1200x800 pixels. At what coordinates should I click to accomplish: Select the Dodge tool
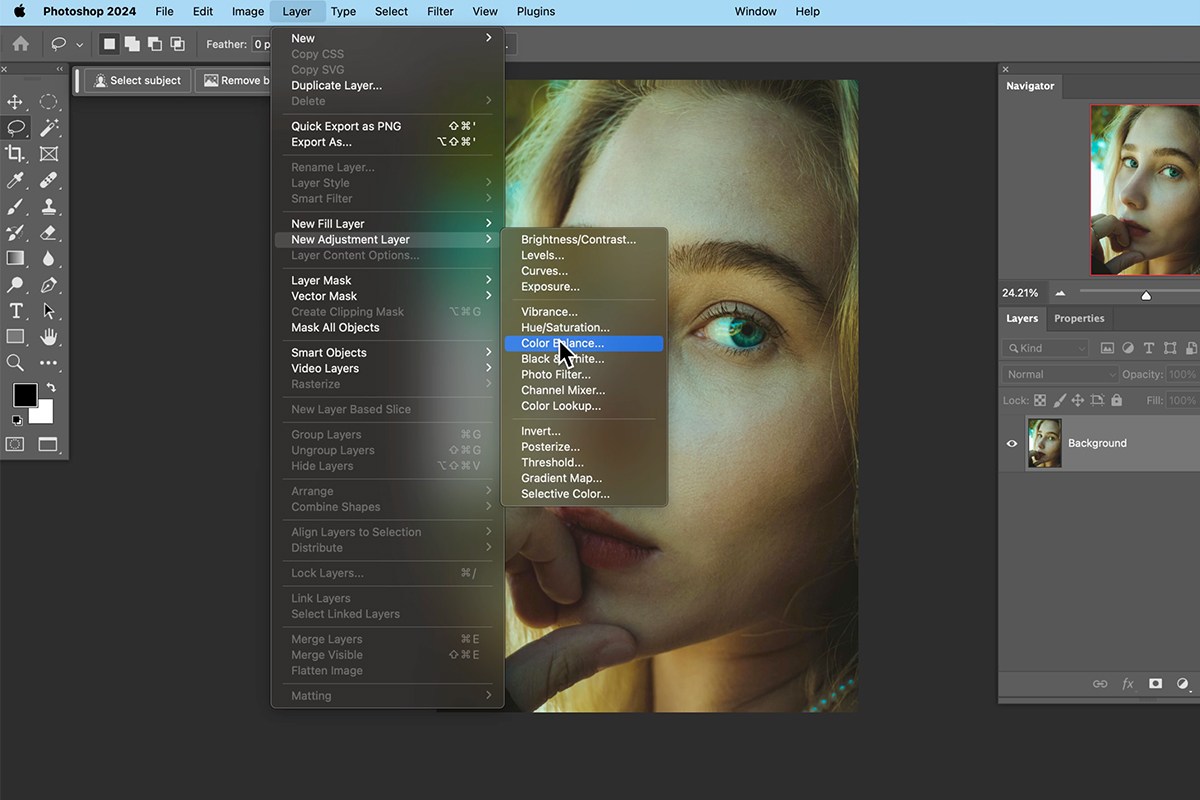(x=15, y=285)
